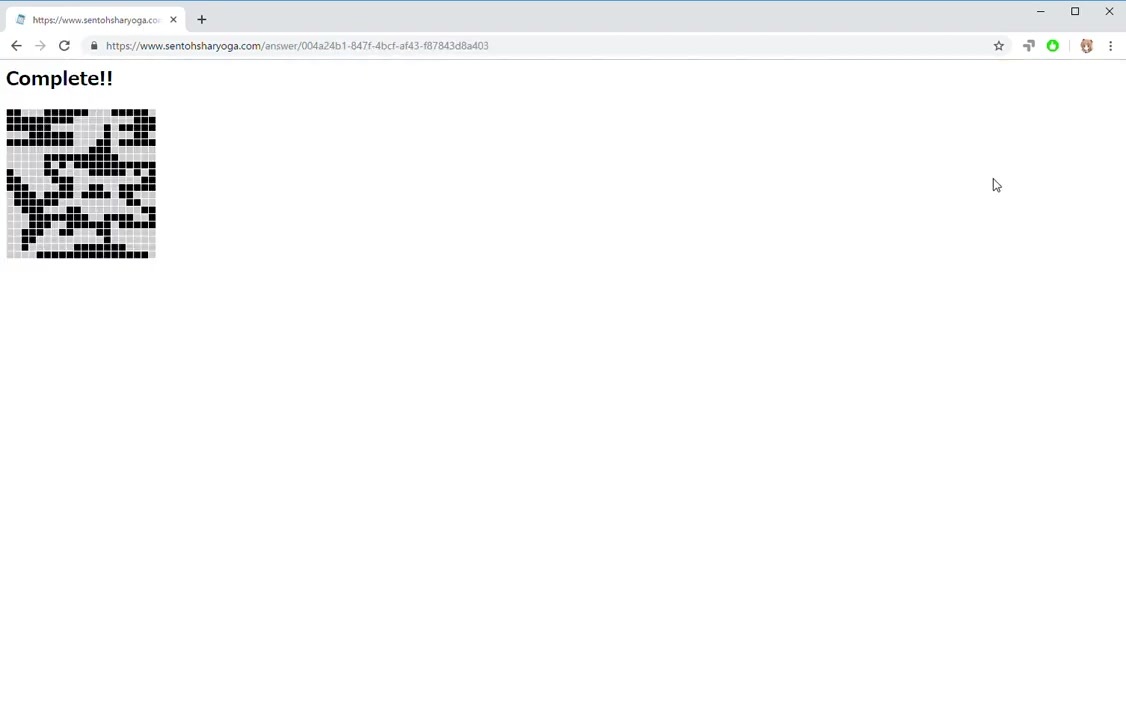Screen dimensions: 1126x720
Task: Maximize the browser window
Action: (1075, 11)
